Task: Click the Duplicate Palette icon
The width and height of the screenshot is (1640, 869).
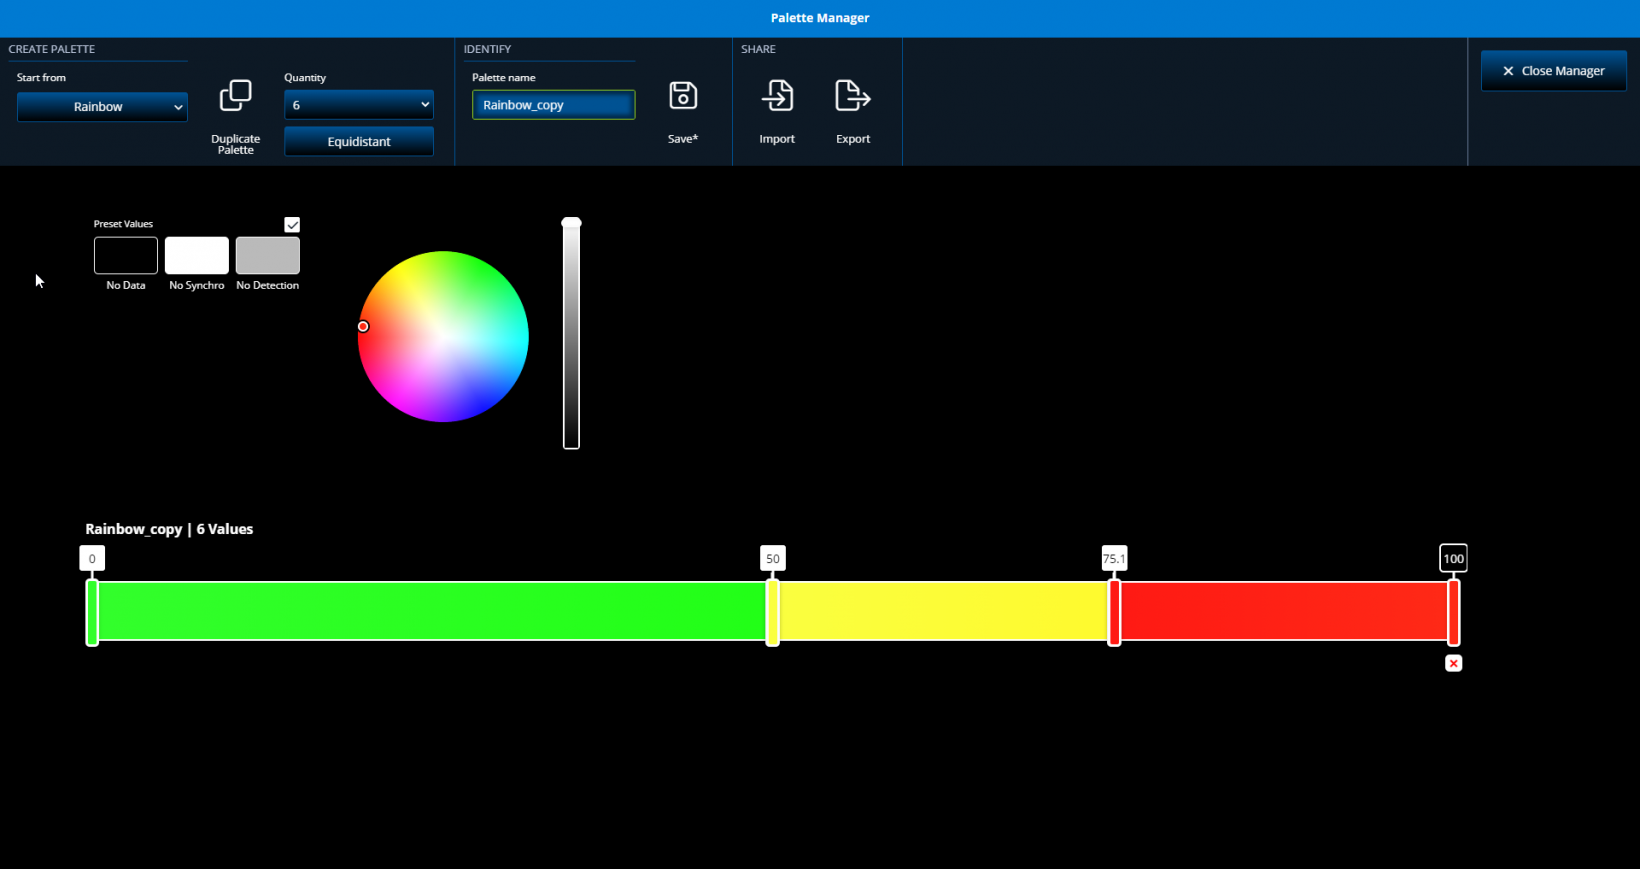Action: point(235,96)
